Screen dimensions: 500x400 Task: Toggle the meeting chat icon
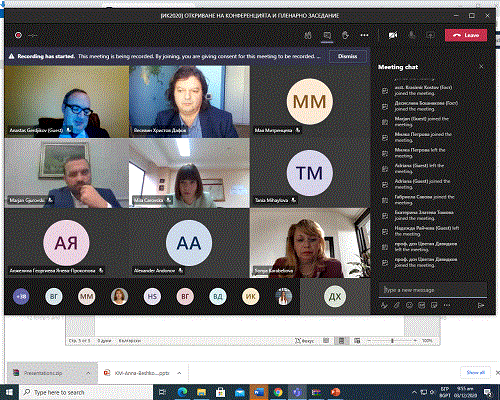[x=327, y=35]
